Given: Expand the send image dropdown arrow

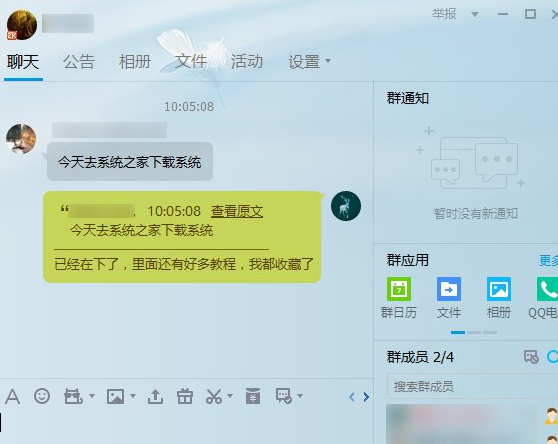Looking at the screenshot, I should pos(133,396).
